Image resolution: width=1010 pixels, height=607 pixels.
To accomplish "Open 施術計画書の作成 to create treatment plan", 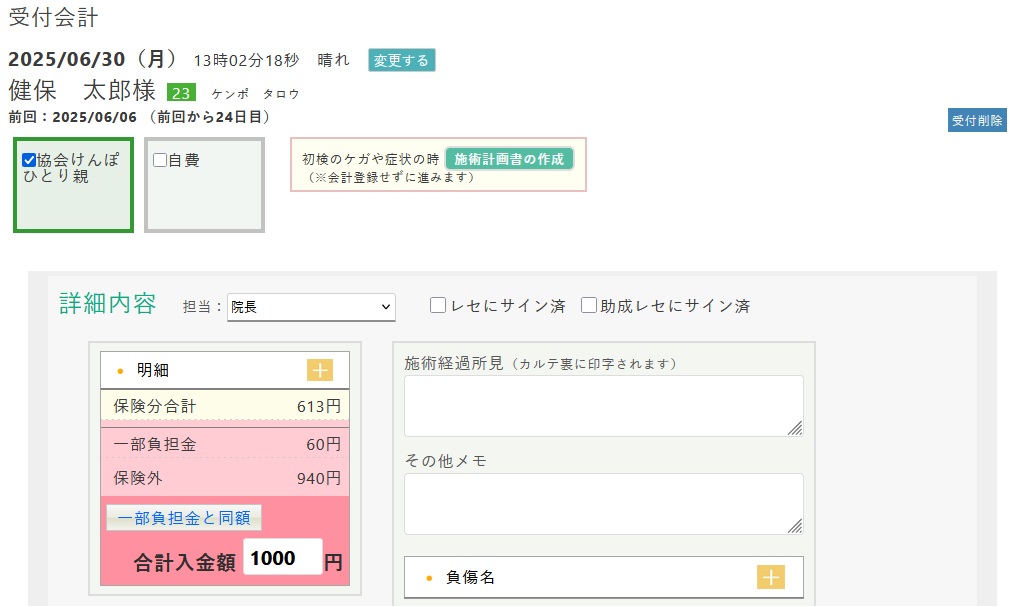I will tap(512, 156).
